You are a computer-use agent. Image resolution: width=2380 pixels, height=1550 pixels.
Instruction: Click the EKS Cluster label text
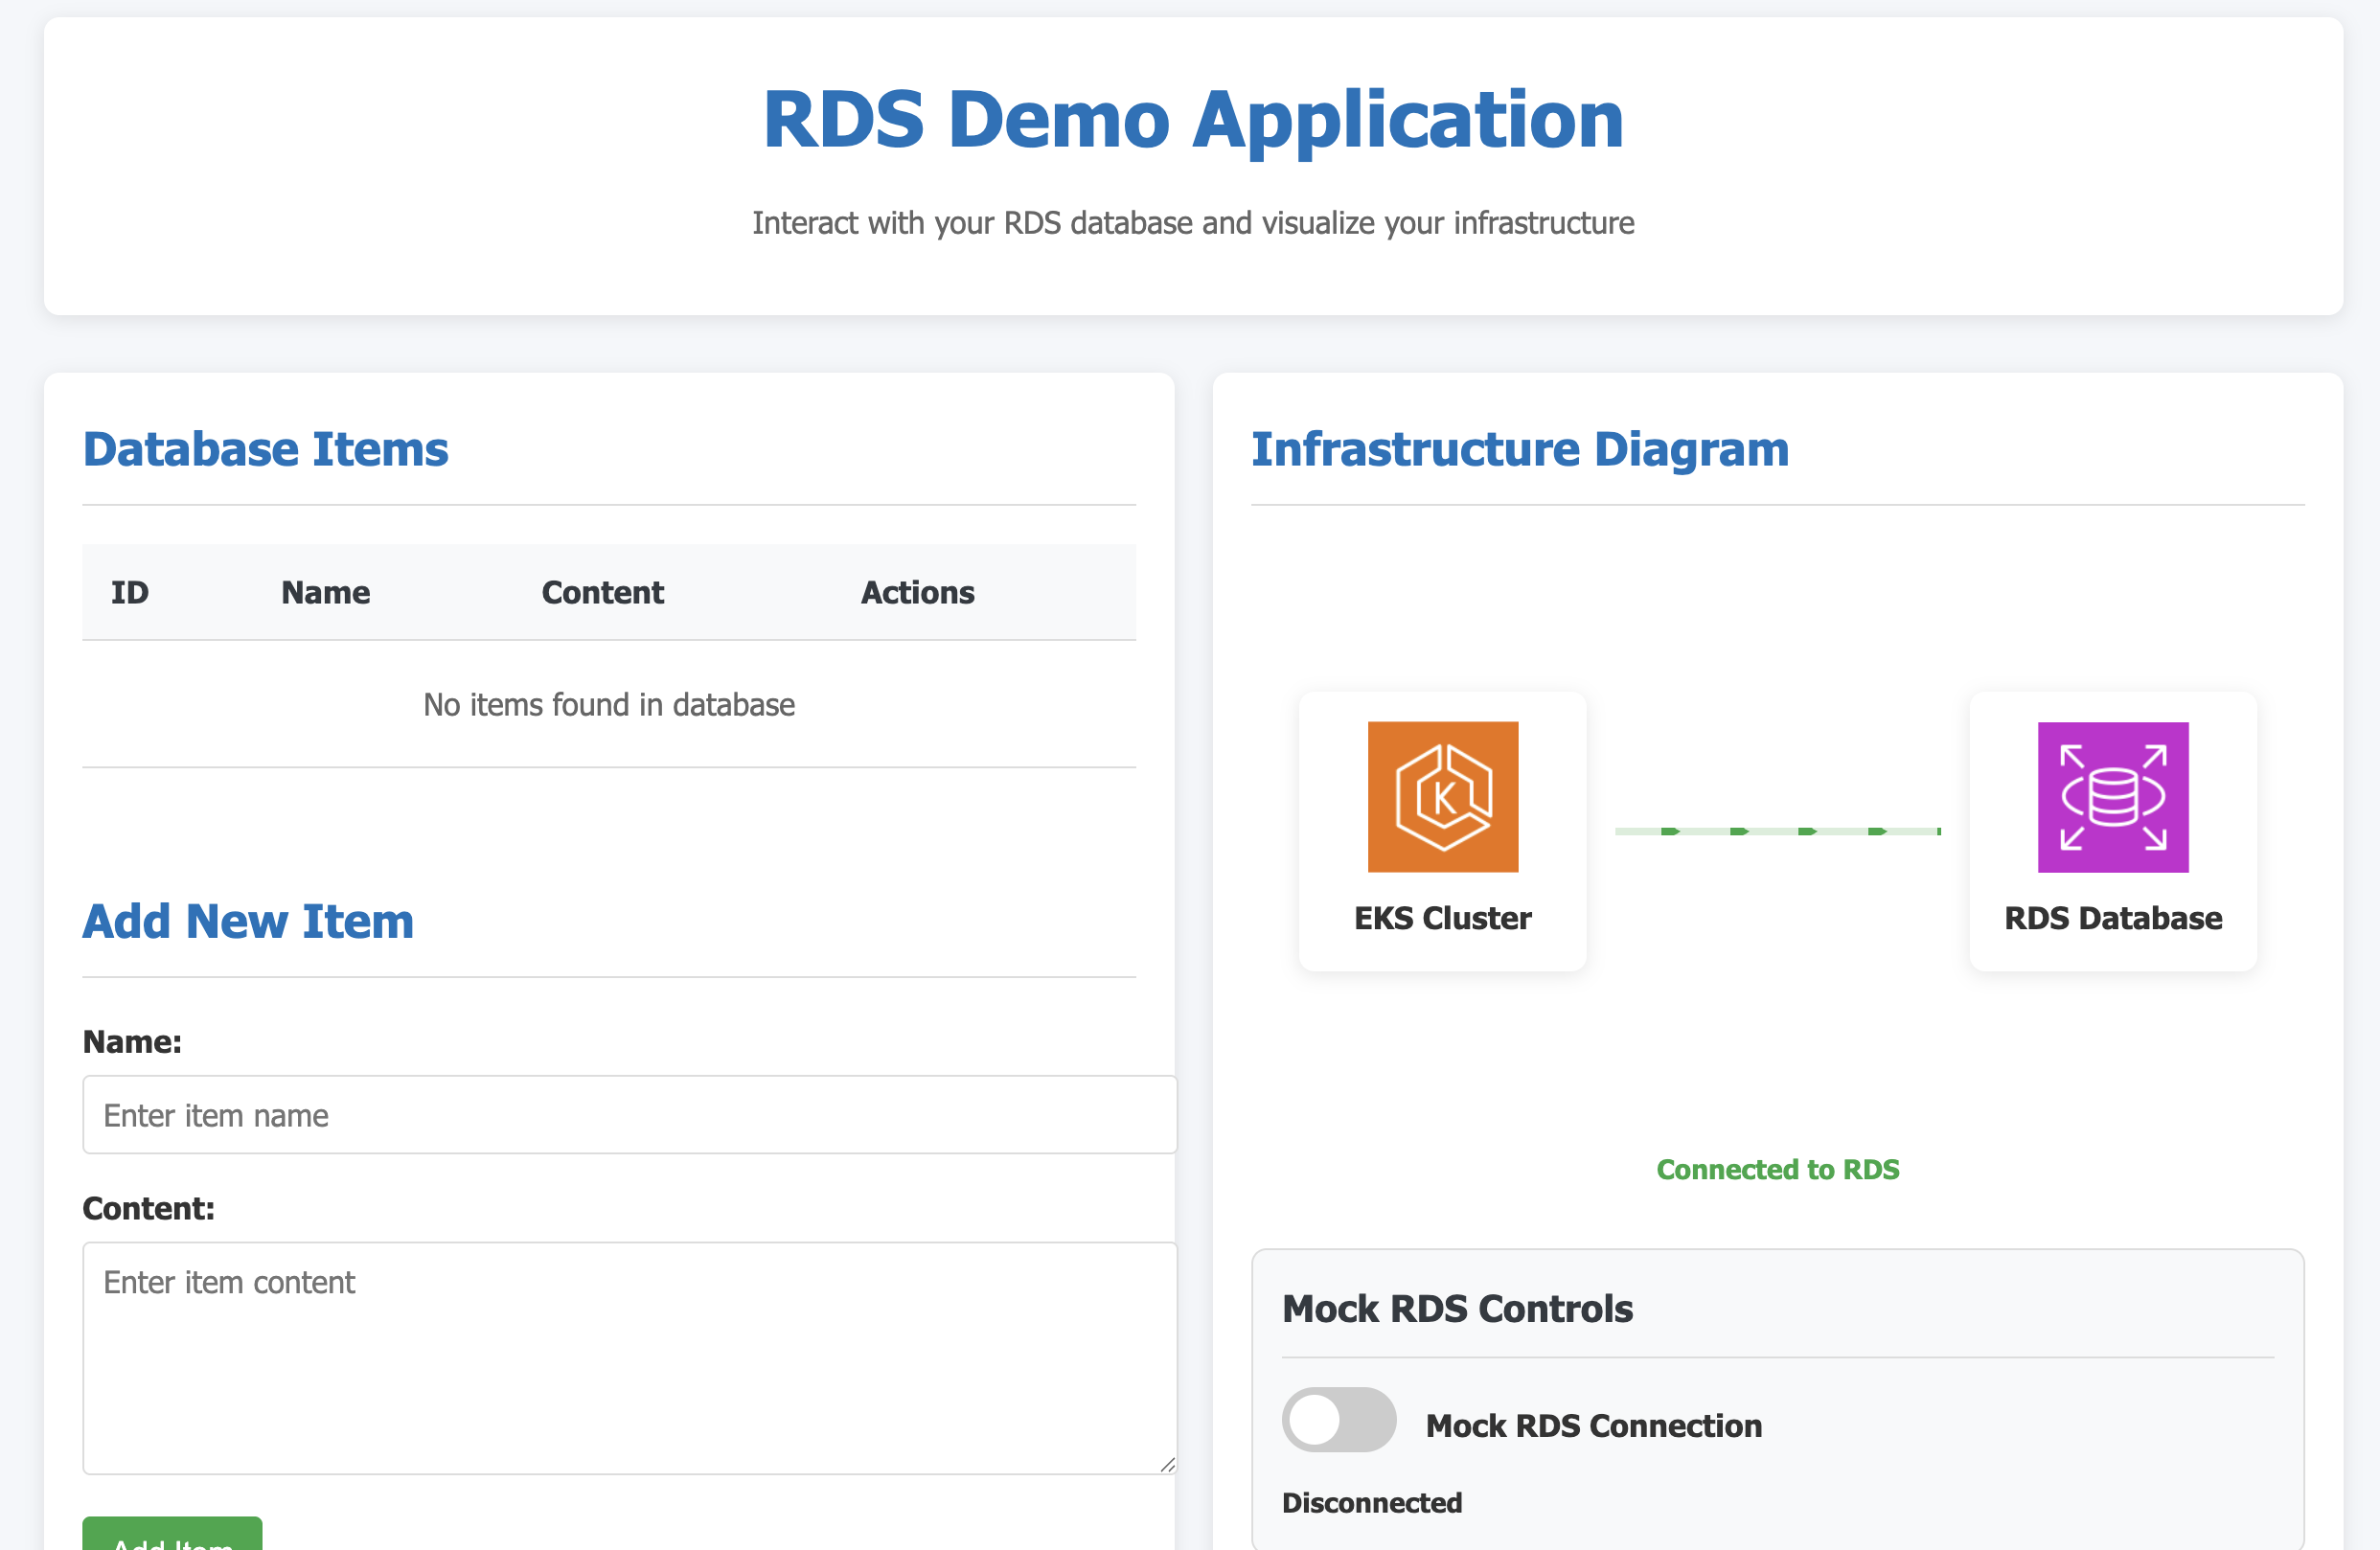[1442, 918]
